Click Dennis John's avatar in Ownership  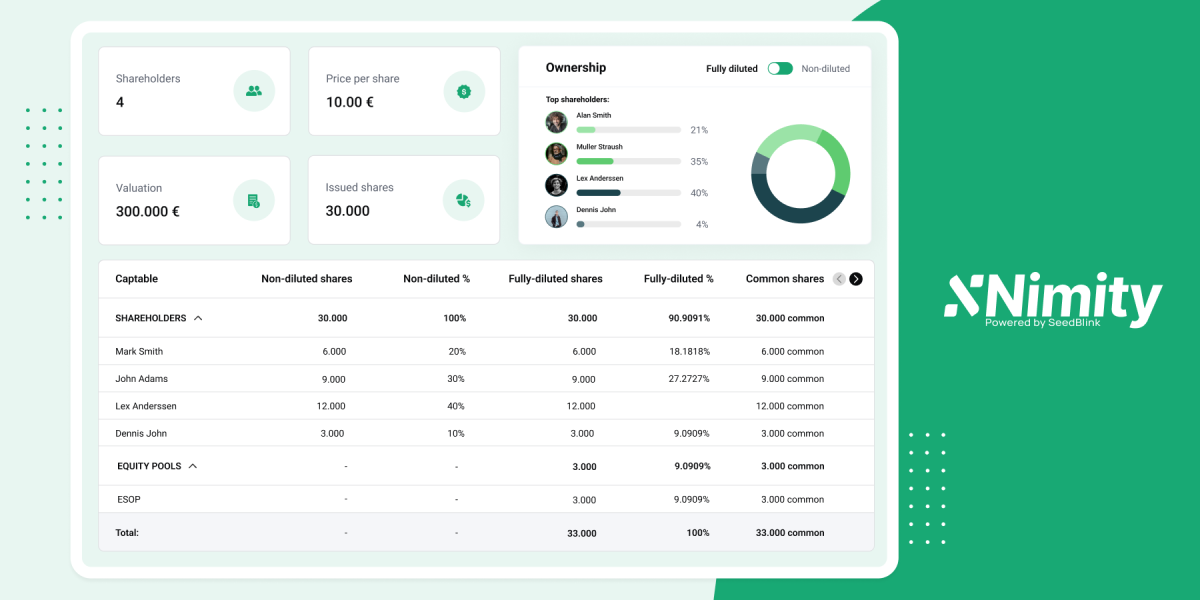point(556,216)
